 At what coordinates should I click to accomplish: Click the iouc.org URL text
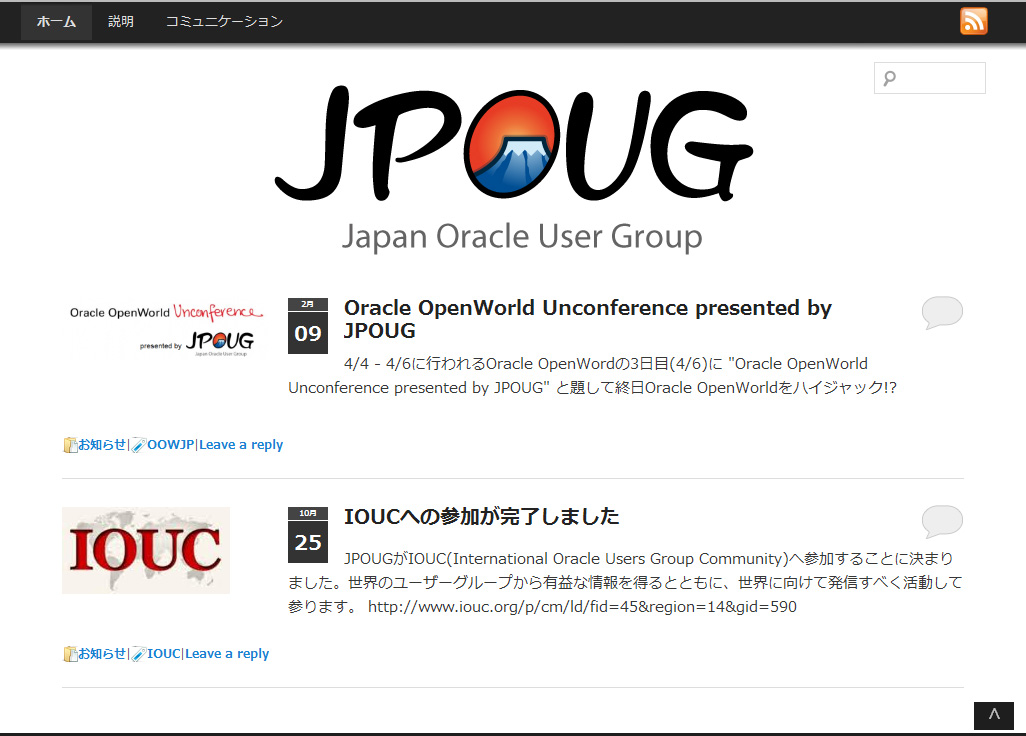click(582, 607)
